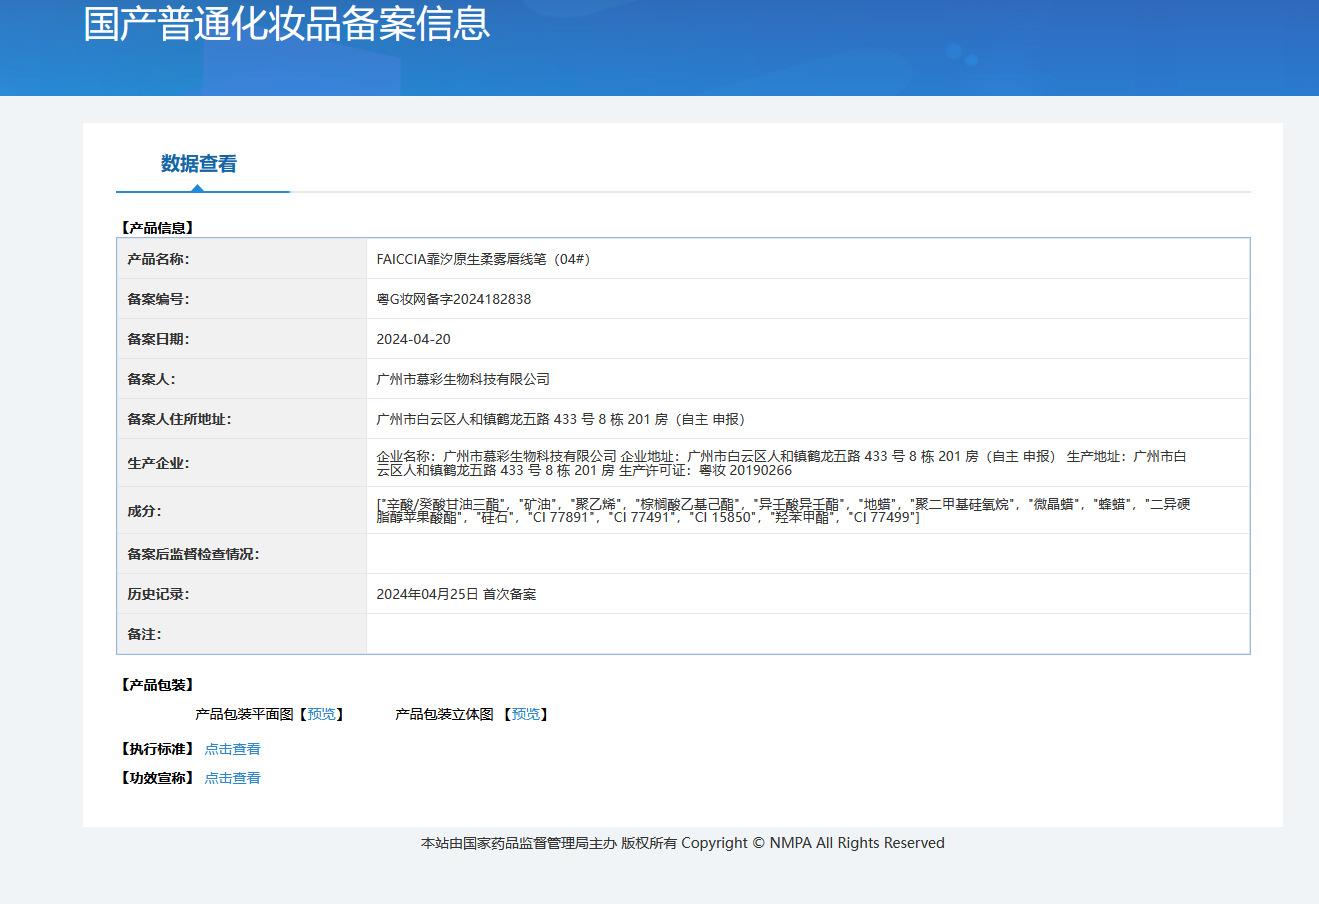Click the 产品名称 row label
The height and width of the screenshot is (904, 1319).
(x=158, y=259)
